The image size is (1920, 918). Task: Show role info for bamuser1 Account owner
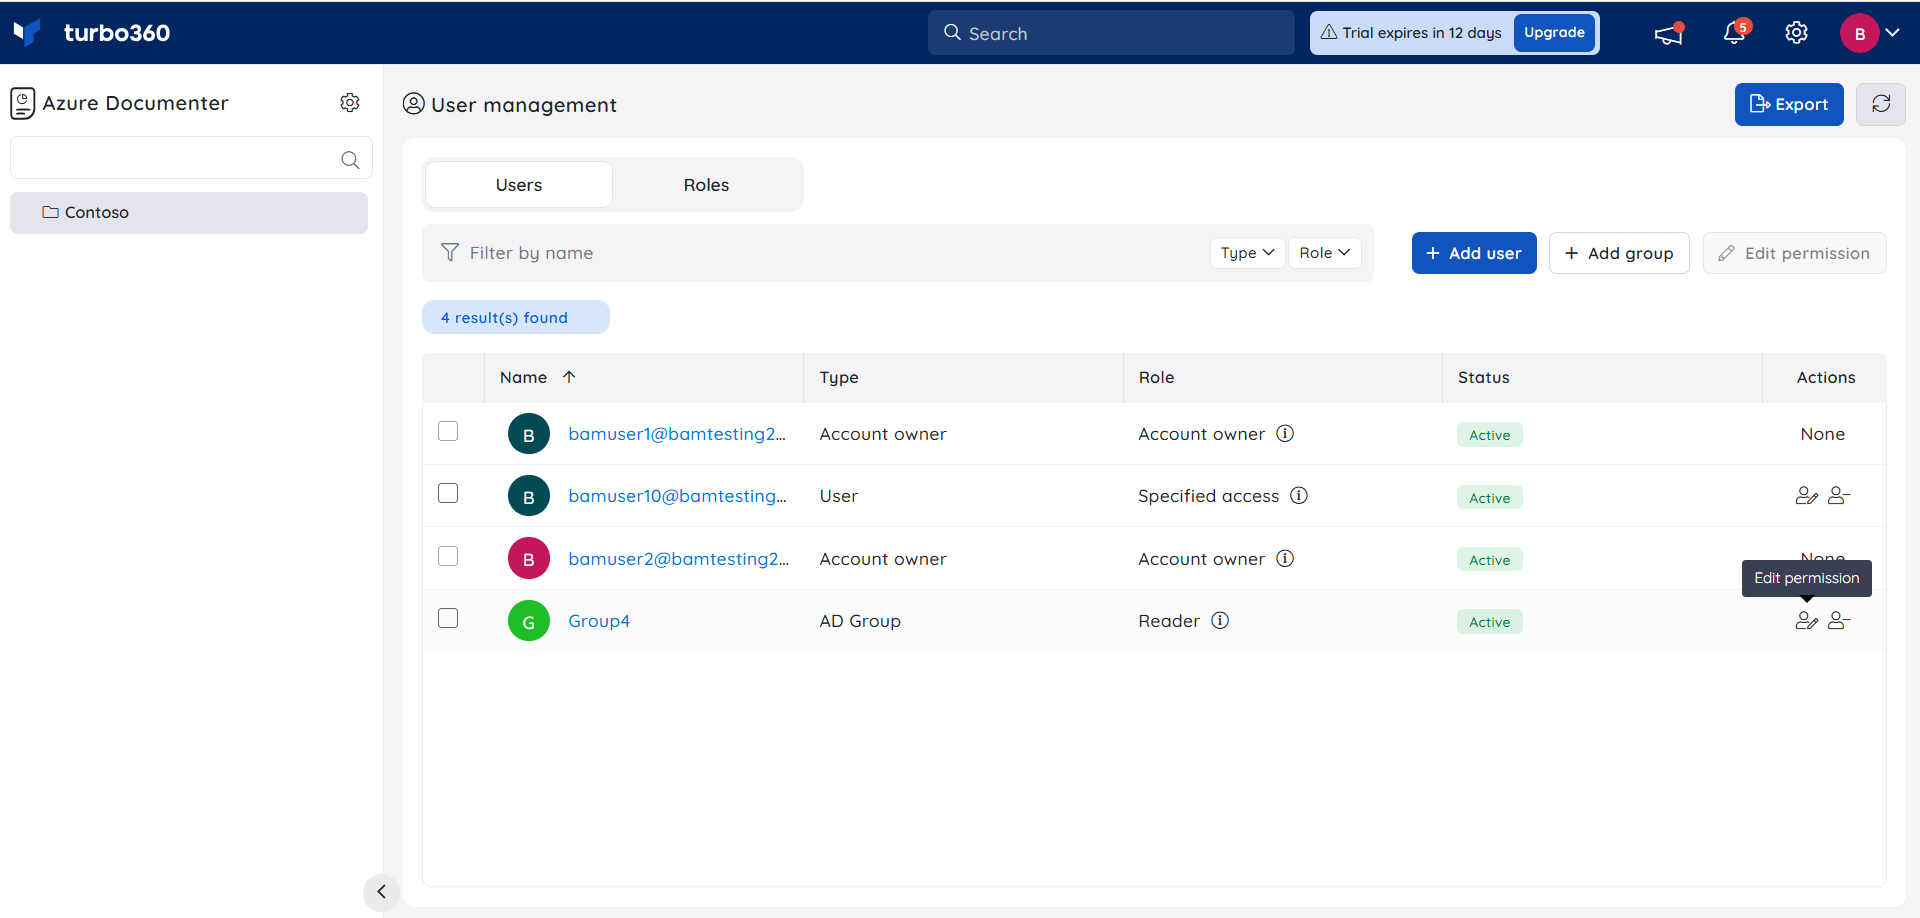[1285, 433]
